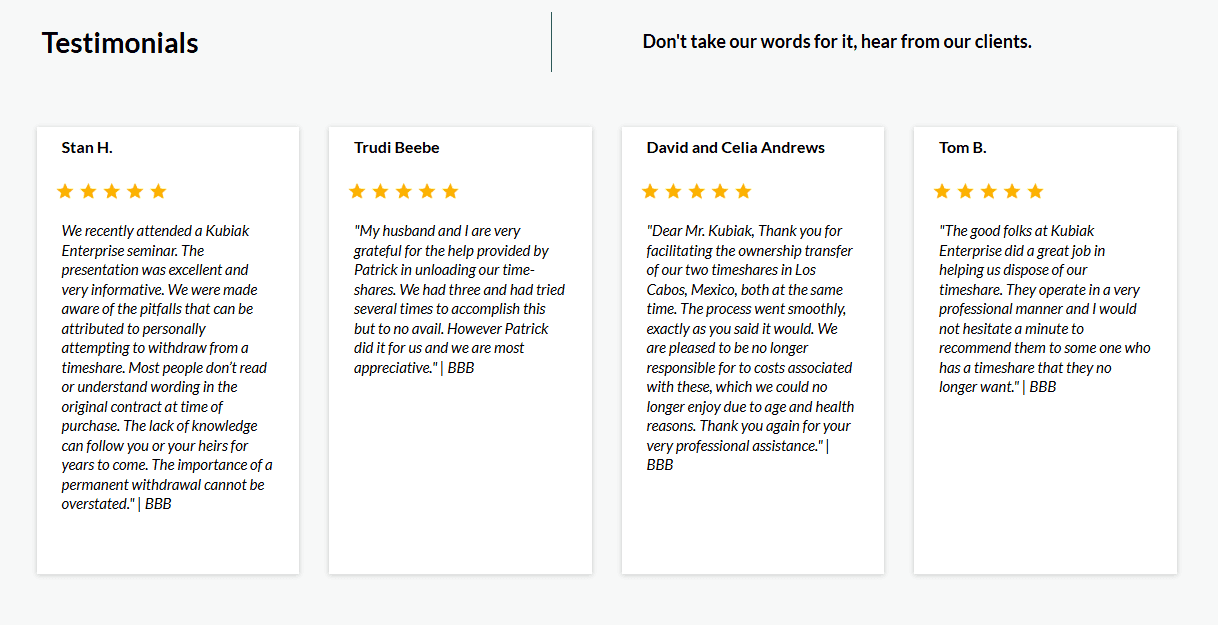Image resolution: width=1218 pixels, height=625 pixels.
Task: Click the Andrews testimonial about Los Cabos timeshares
Action: (750, 347)
